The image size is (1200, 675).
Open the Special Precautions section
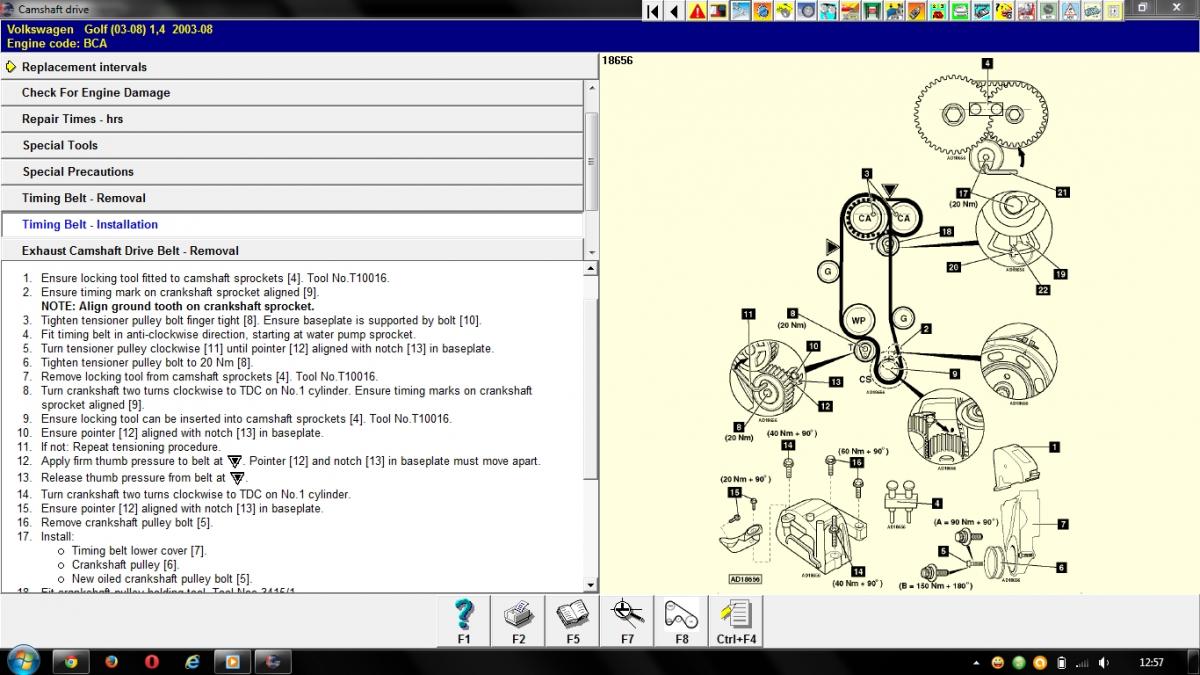[x=78, y=172]
